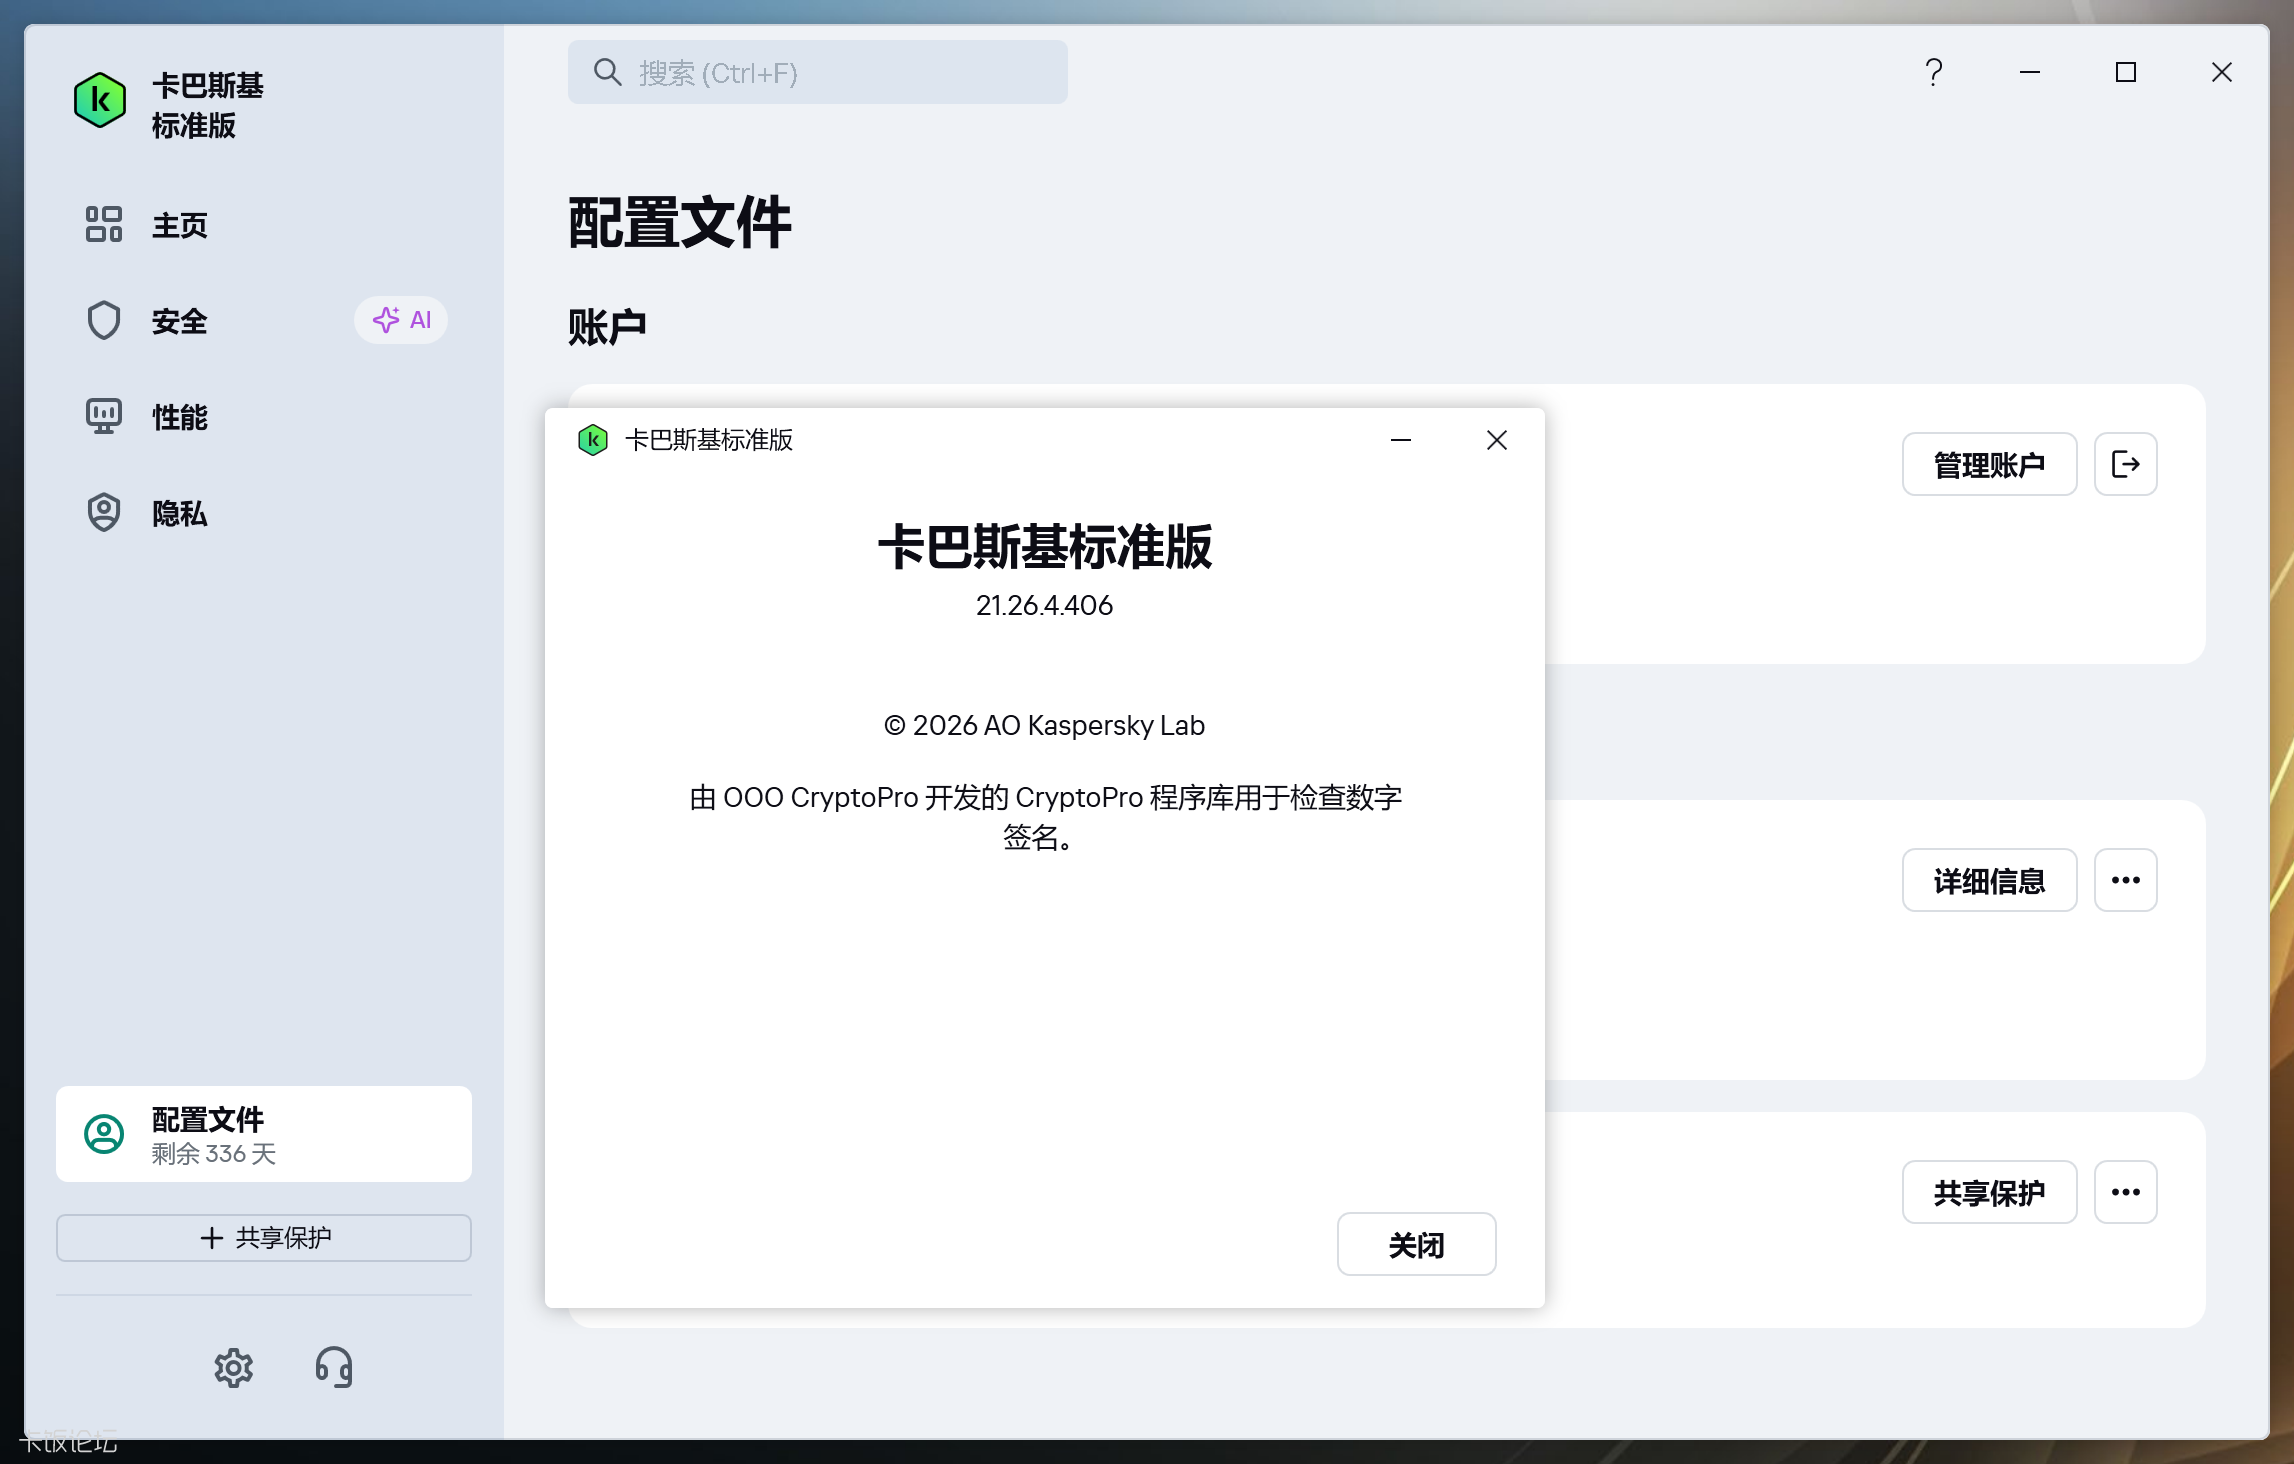Click the help question mark icon
2294x1464 pixels.
click(1934, 72)
